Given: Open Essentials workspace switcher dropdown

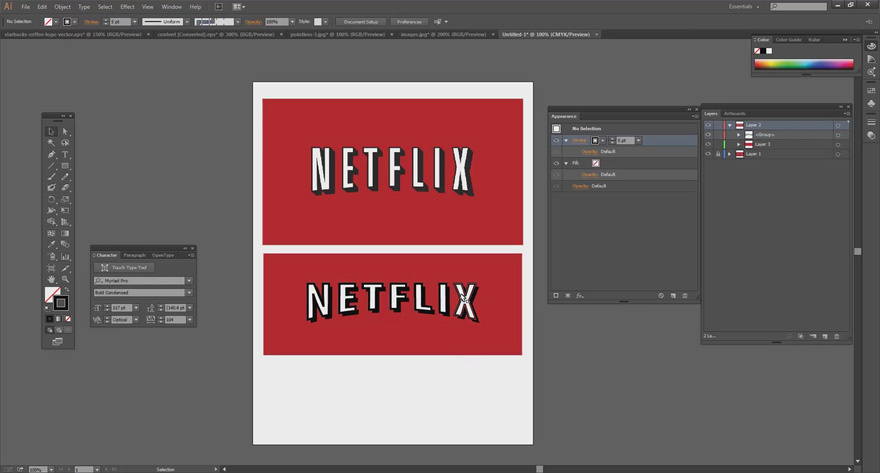Looking at the screenshot, I should click(x=744, y=7).
